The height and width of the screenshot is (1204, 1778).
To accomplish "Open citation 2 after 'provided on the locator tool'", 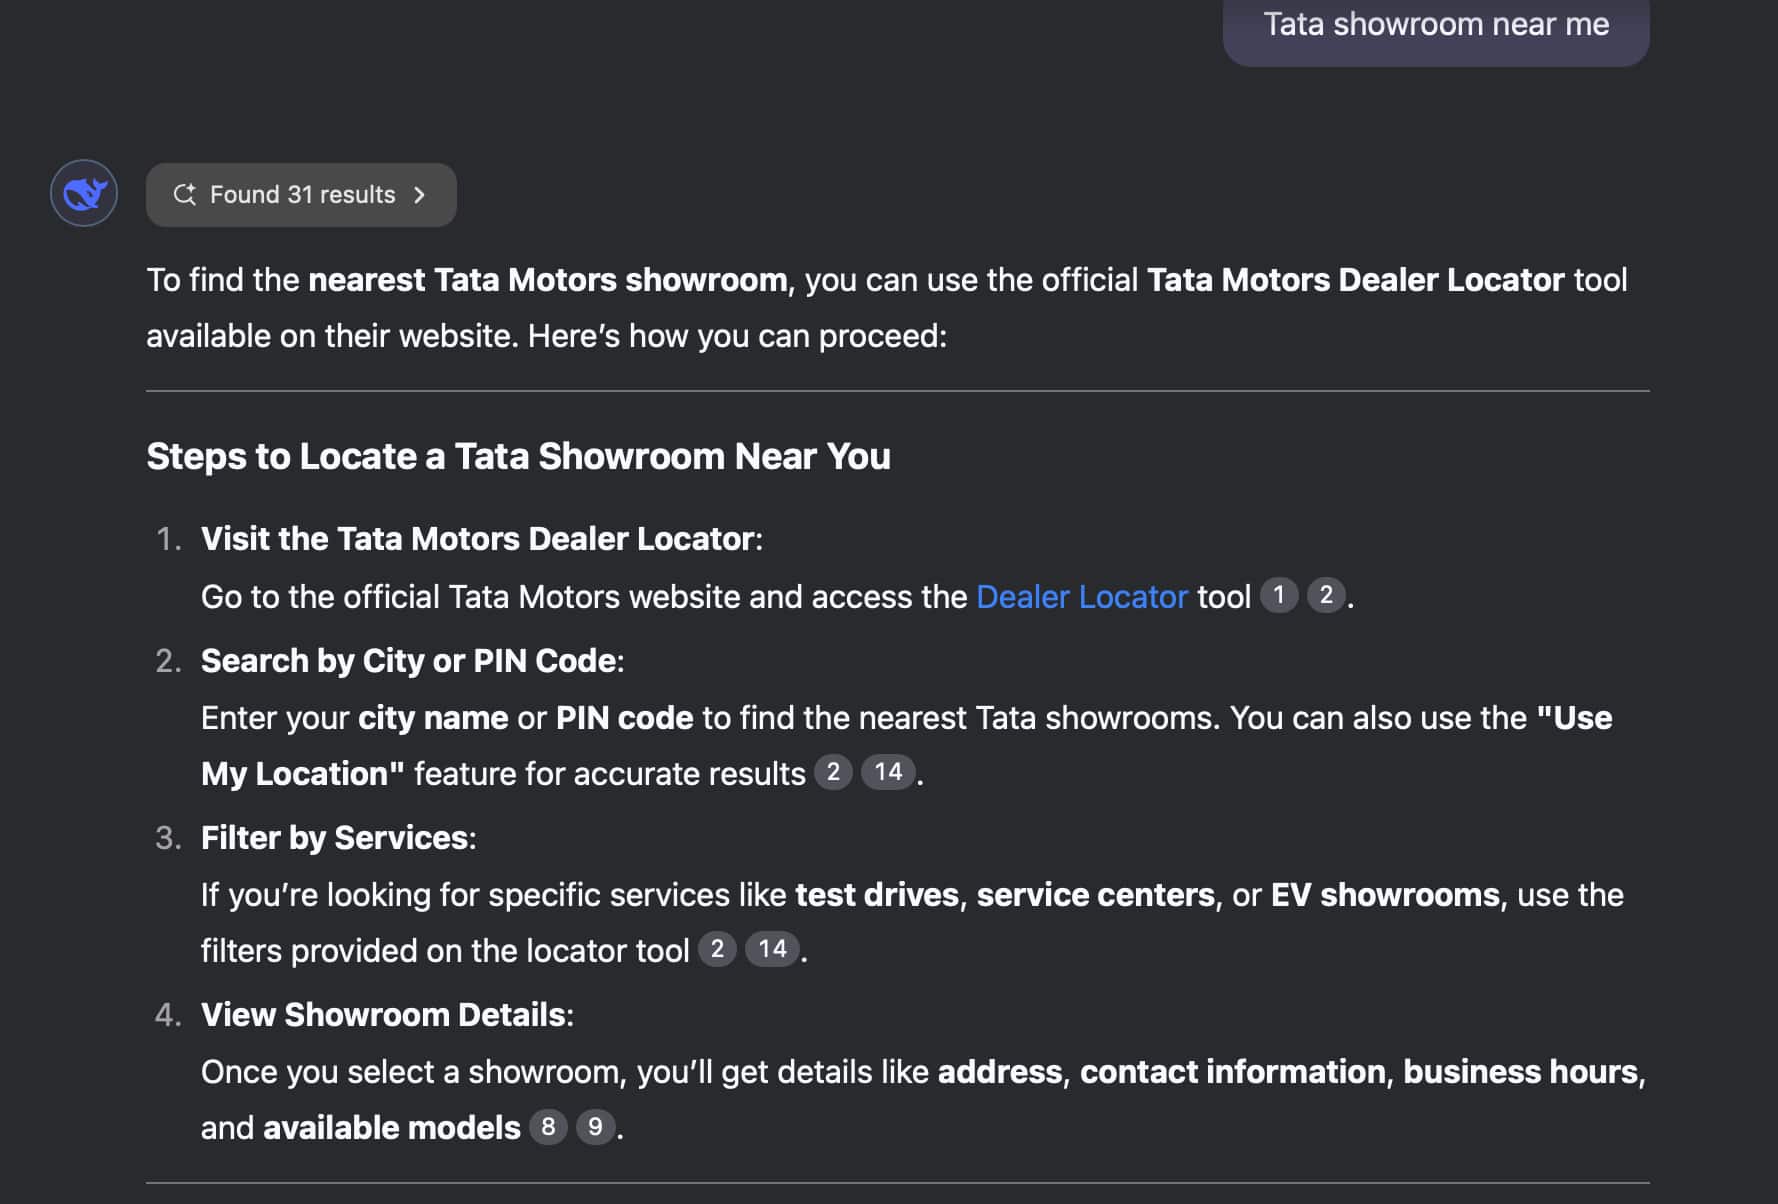I will [x=717, y=949].
